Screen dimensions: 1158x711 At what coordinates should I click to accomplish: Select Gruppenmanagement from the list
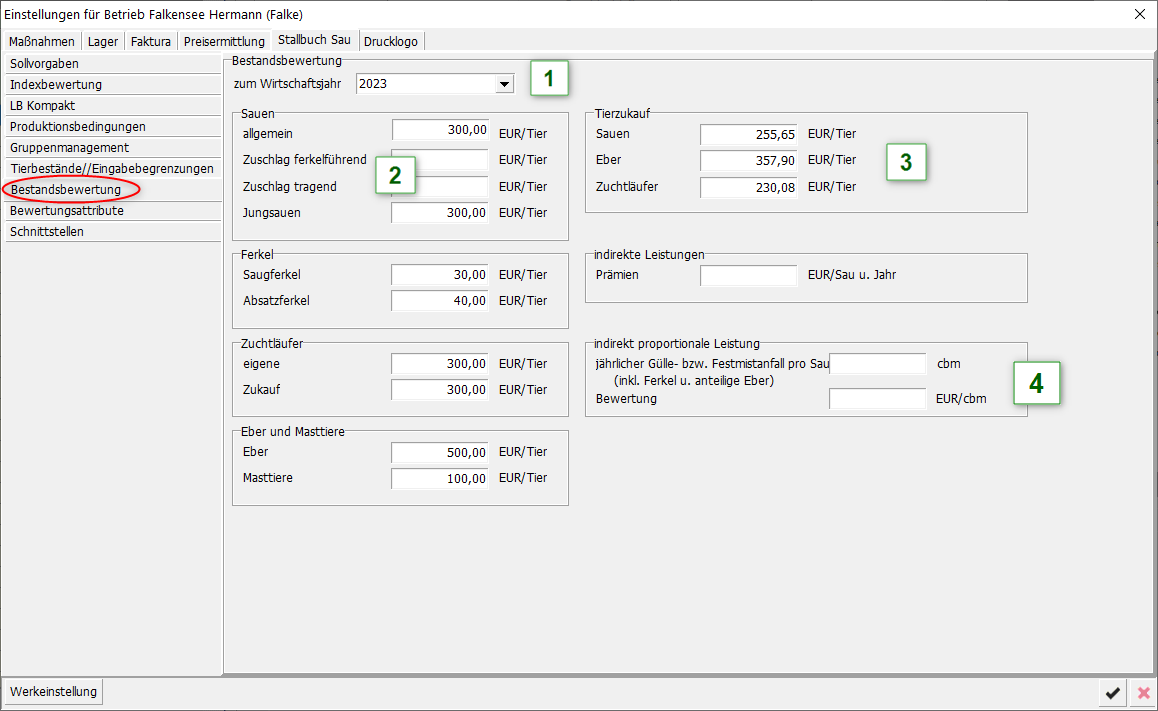click(x=69, y=148)
